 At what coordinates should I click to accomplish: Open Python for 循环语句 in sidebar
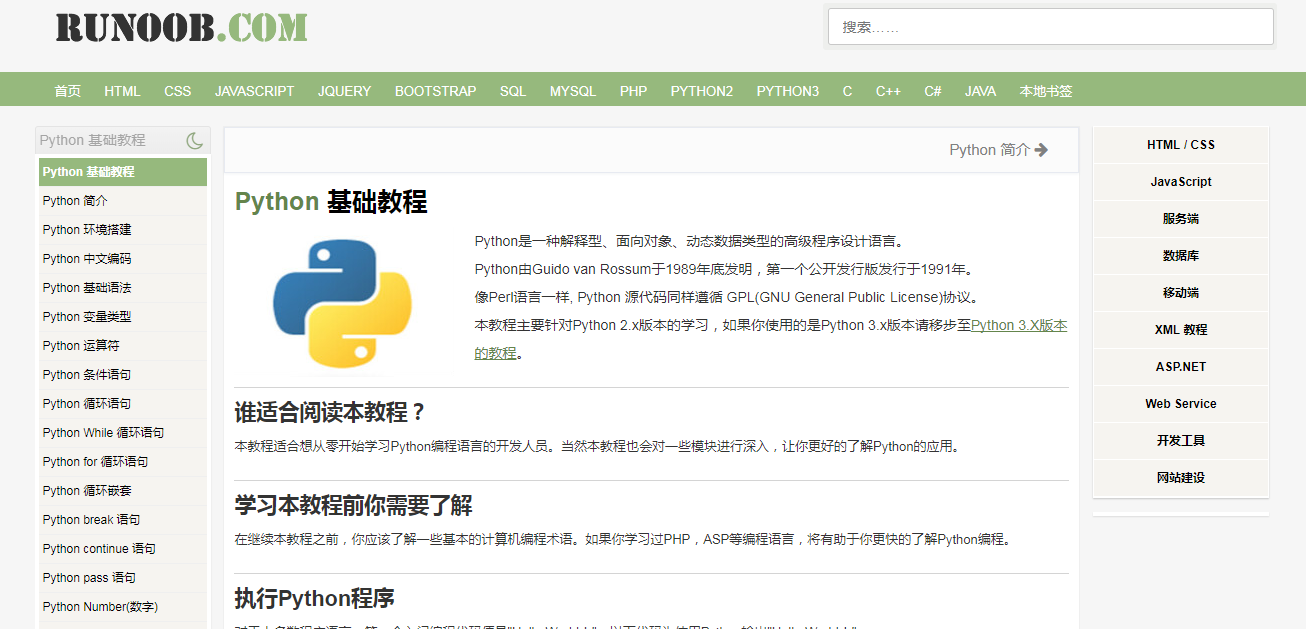click(123, 462)
